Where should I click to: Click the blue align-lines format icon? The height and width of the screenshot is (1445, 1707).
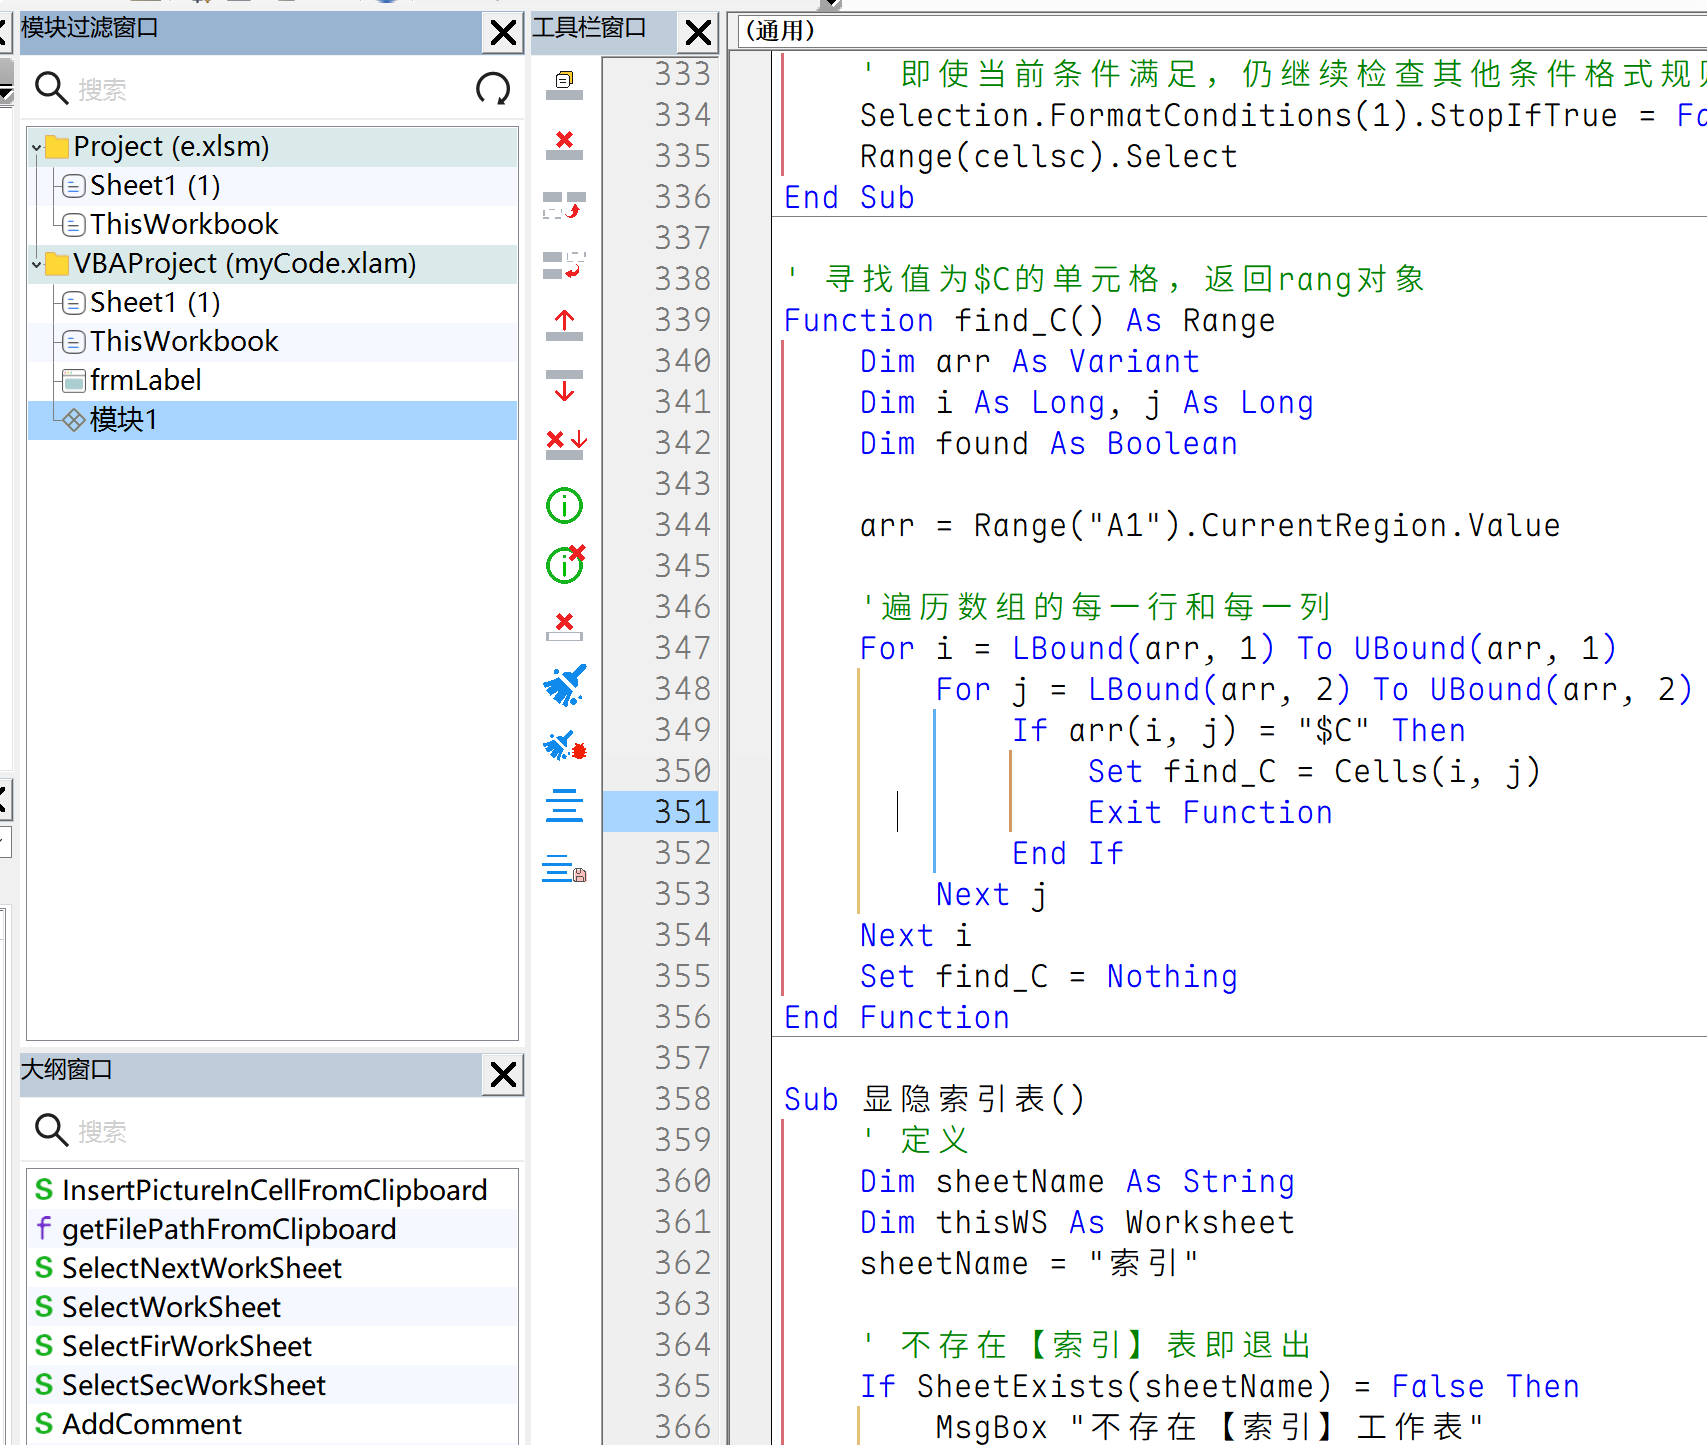pos(564,806)
